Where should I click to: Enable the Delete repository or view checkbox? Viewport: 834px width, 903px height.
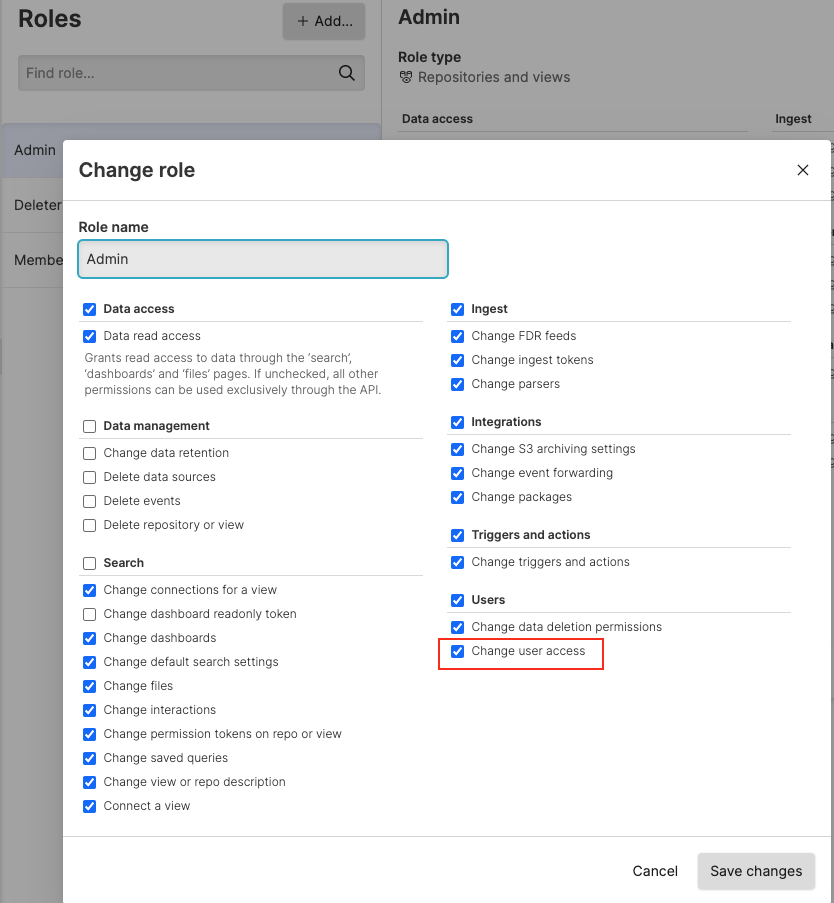[x=89, y=524]
